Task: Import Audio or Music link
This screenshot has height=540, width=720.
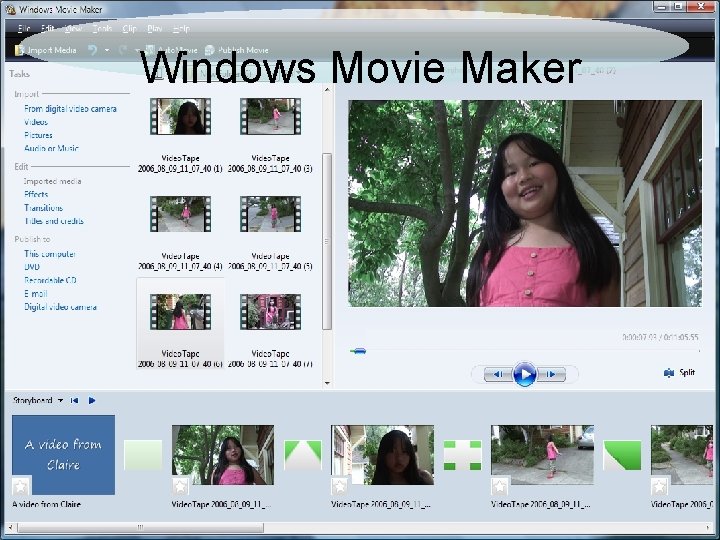Action: point(51,148)
